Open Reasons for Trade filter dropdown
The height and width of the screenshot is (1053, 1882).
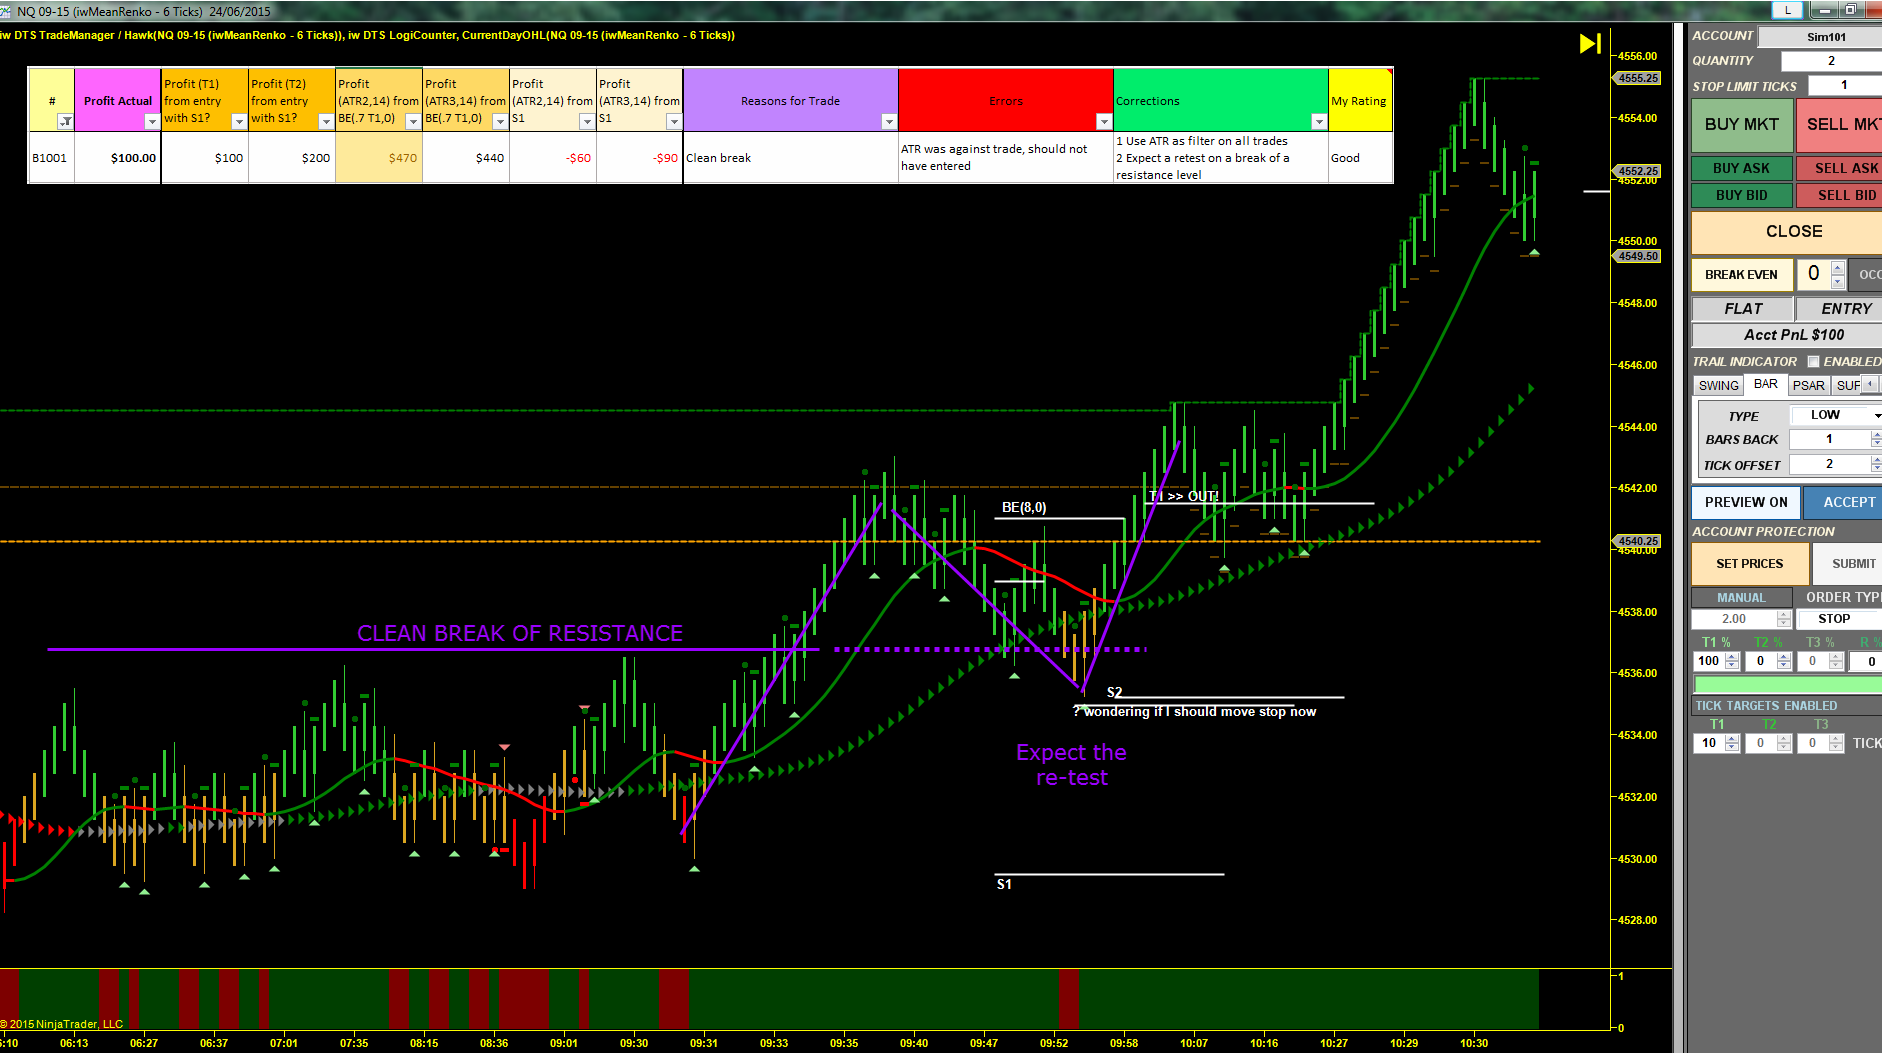click(889, 121)
